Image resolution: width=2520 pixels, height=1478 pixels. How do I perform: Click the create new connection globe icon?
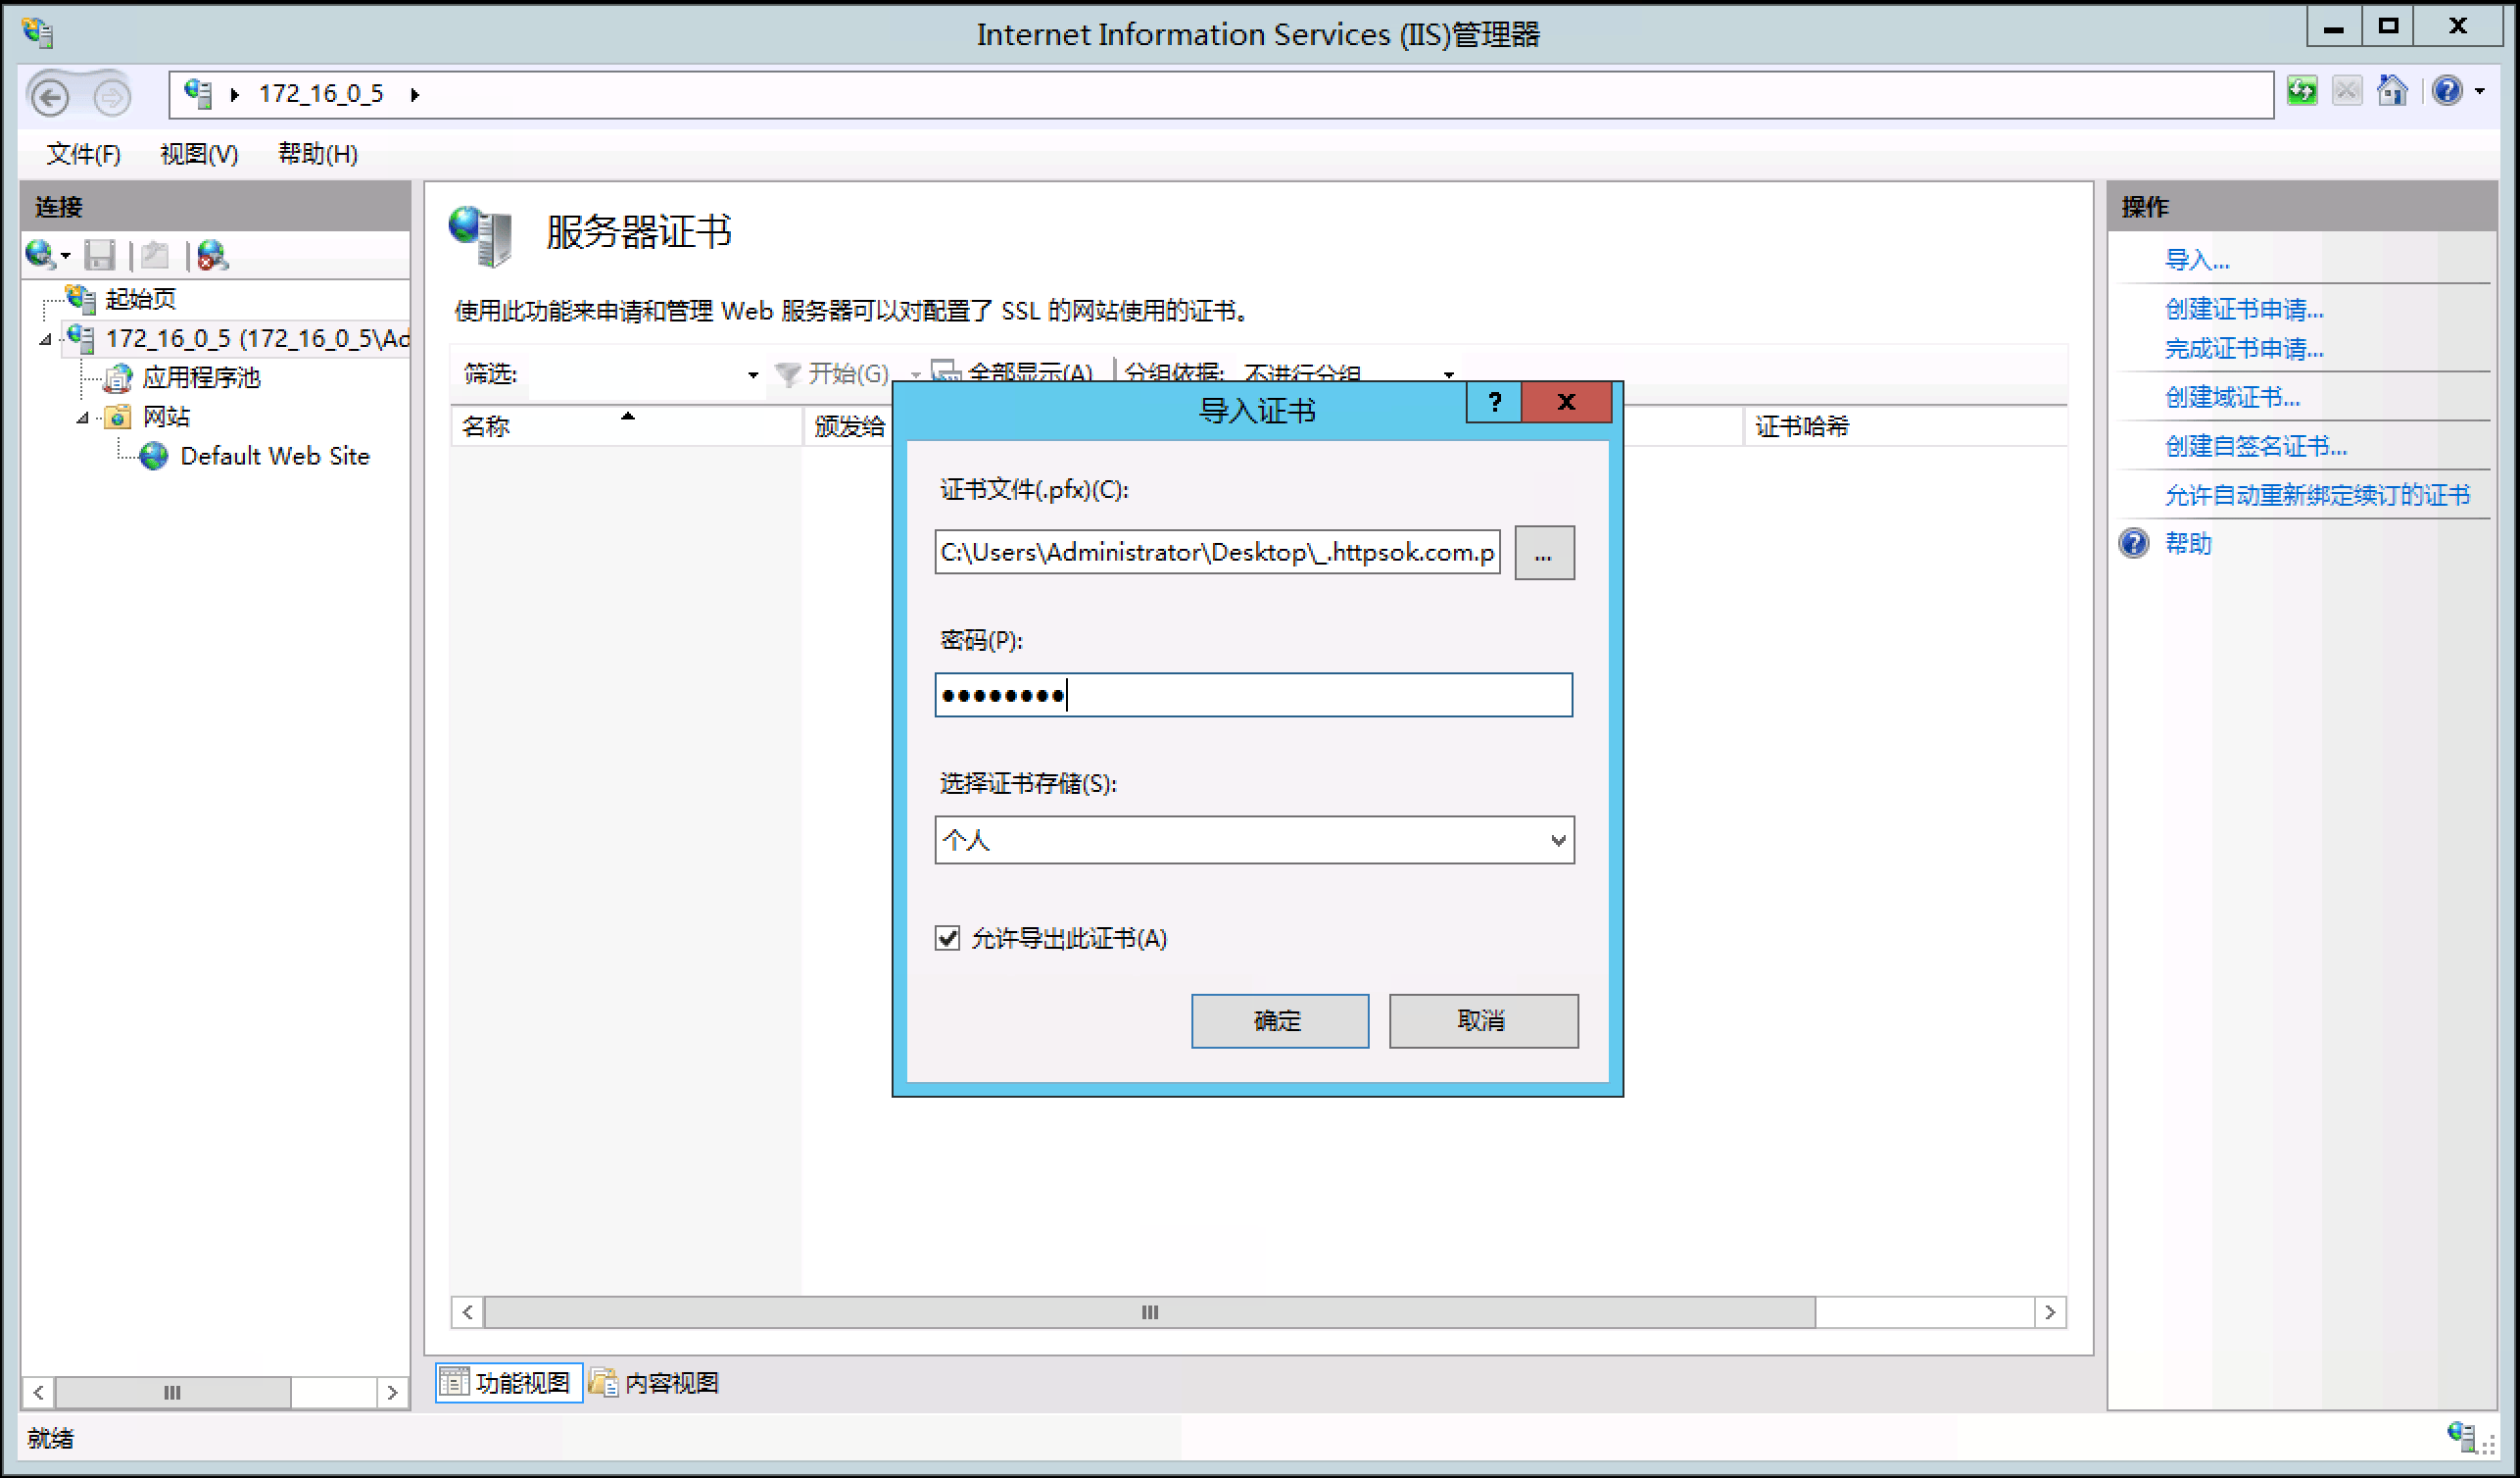click(x=40, y=256)
